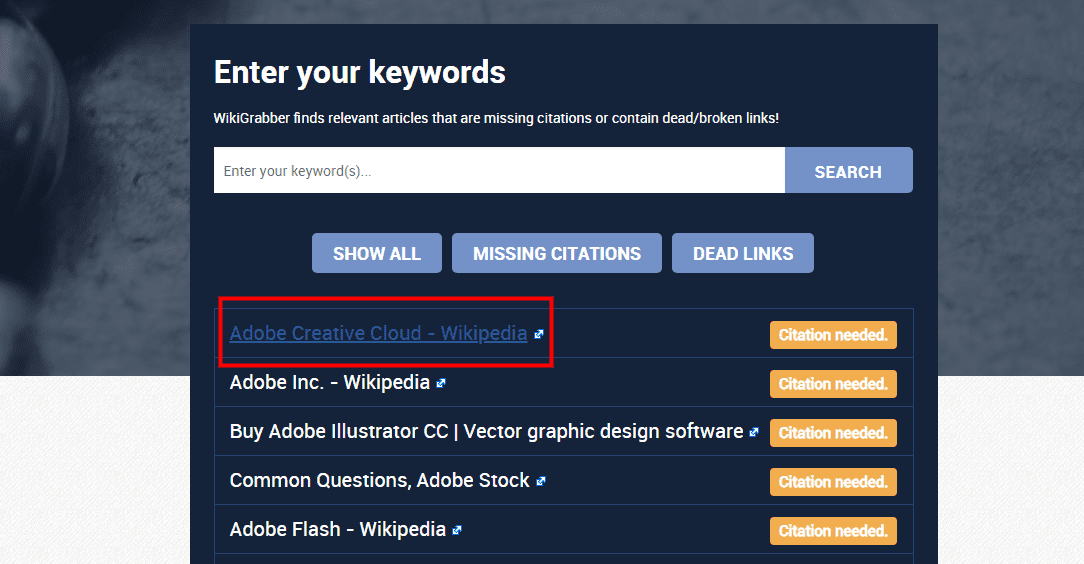The height and width of the screenshot is (564, 1084).
Task: Click Citation needed badge for Adobe Creative Cloud
Action: [833, 335]
